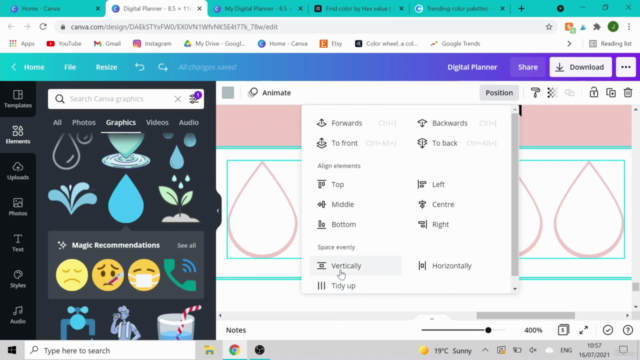Open the help question mark icon
640x360 pixels.
coord(628,330)
